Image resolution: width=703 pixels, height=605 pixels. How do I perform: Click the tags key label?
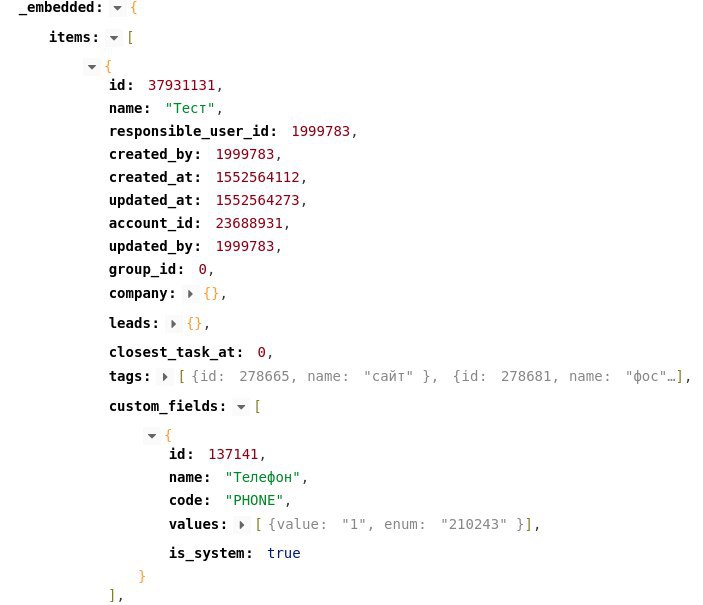pyautogui.click(x=130, y=376)
